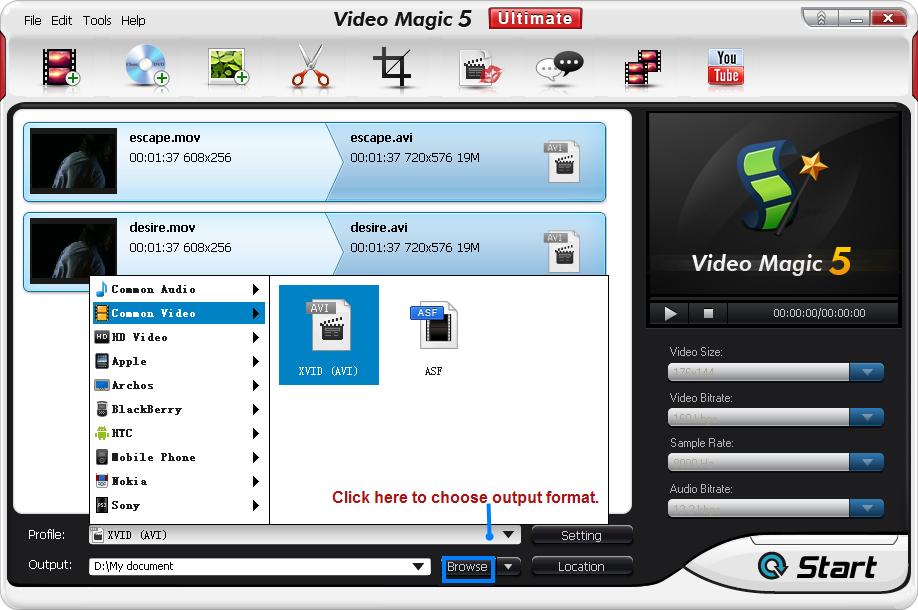Expand the HD Video category
Image resolution: width=918 pixels, height=610 pixels.
[179, 337]
